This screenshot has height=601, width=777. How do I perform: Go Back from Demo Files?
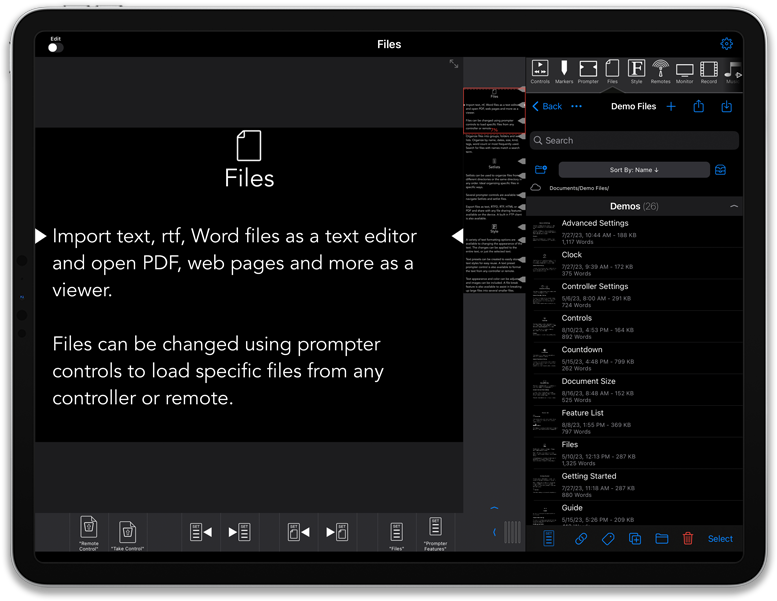coord(547,106)
